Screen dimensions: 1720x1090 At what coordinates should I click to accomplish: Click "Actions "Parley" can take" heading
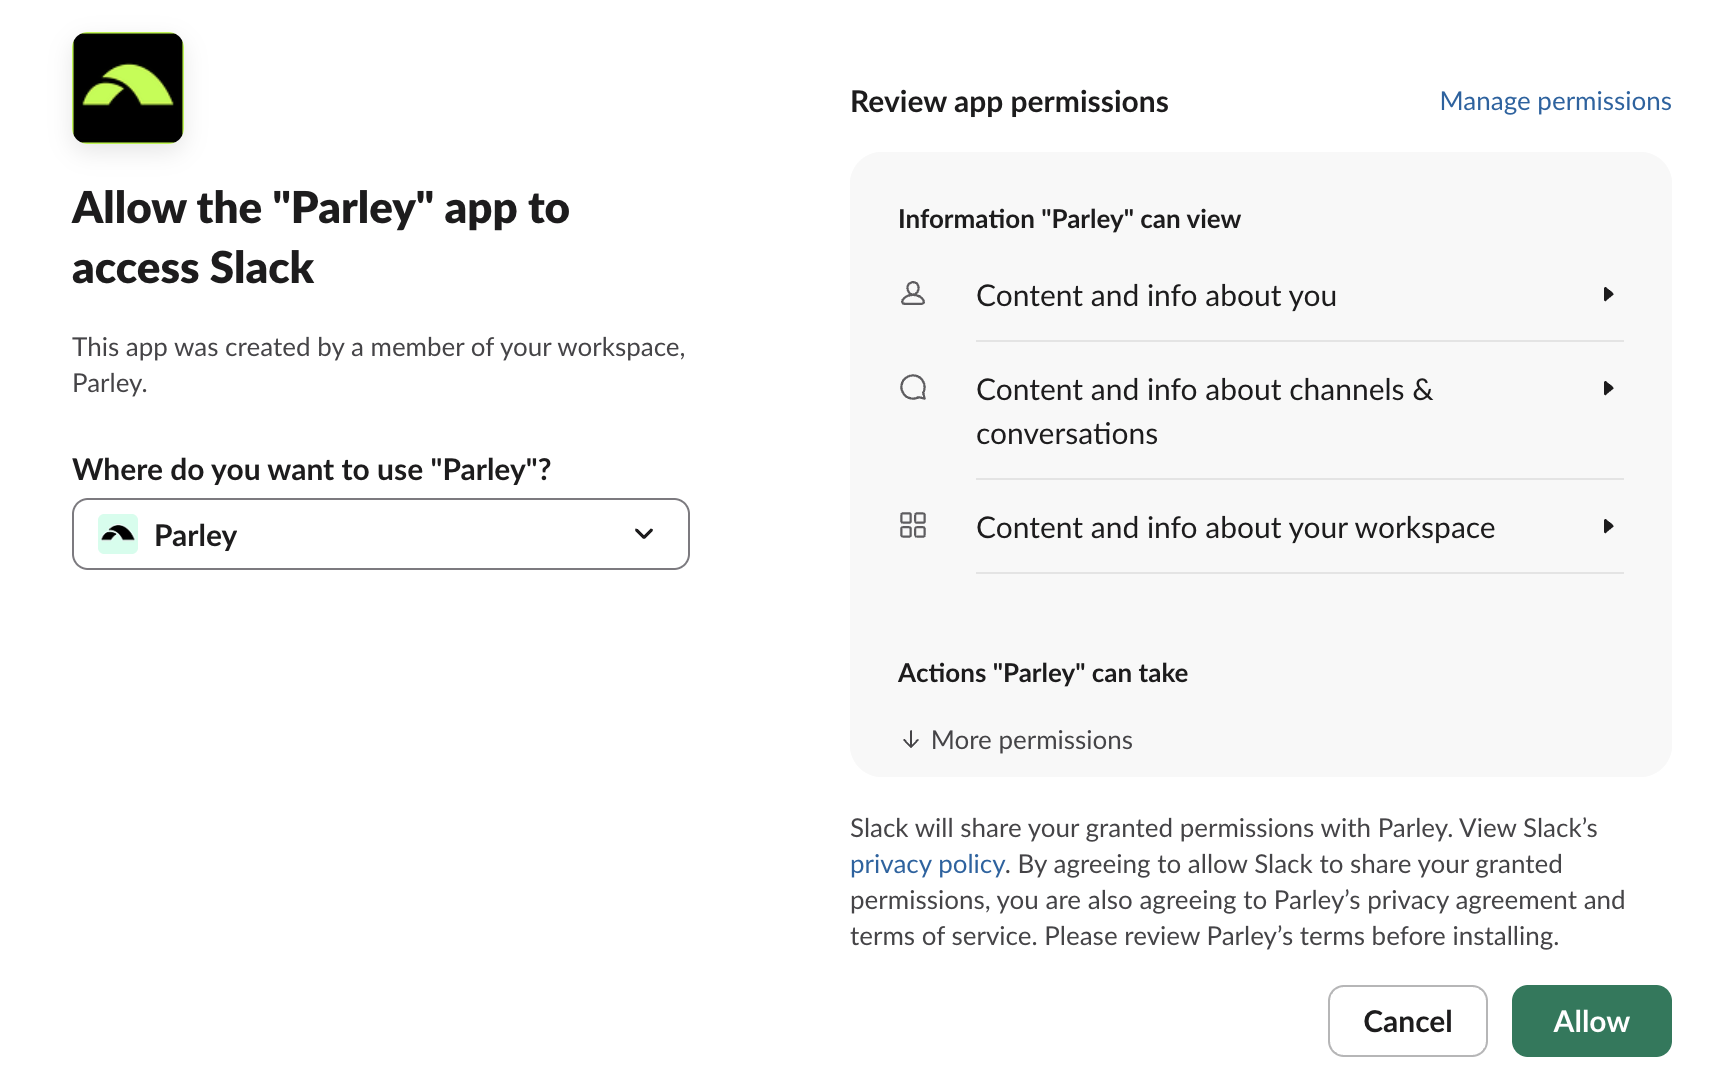point(1043,673)
